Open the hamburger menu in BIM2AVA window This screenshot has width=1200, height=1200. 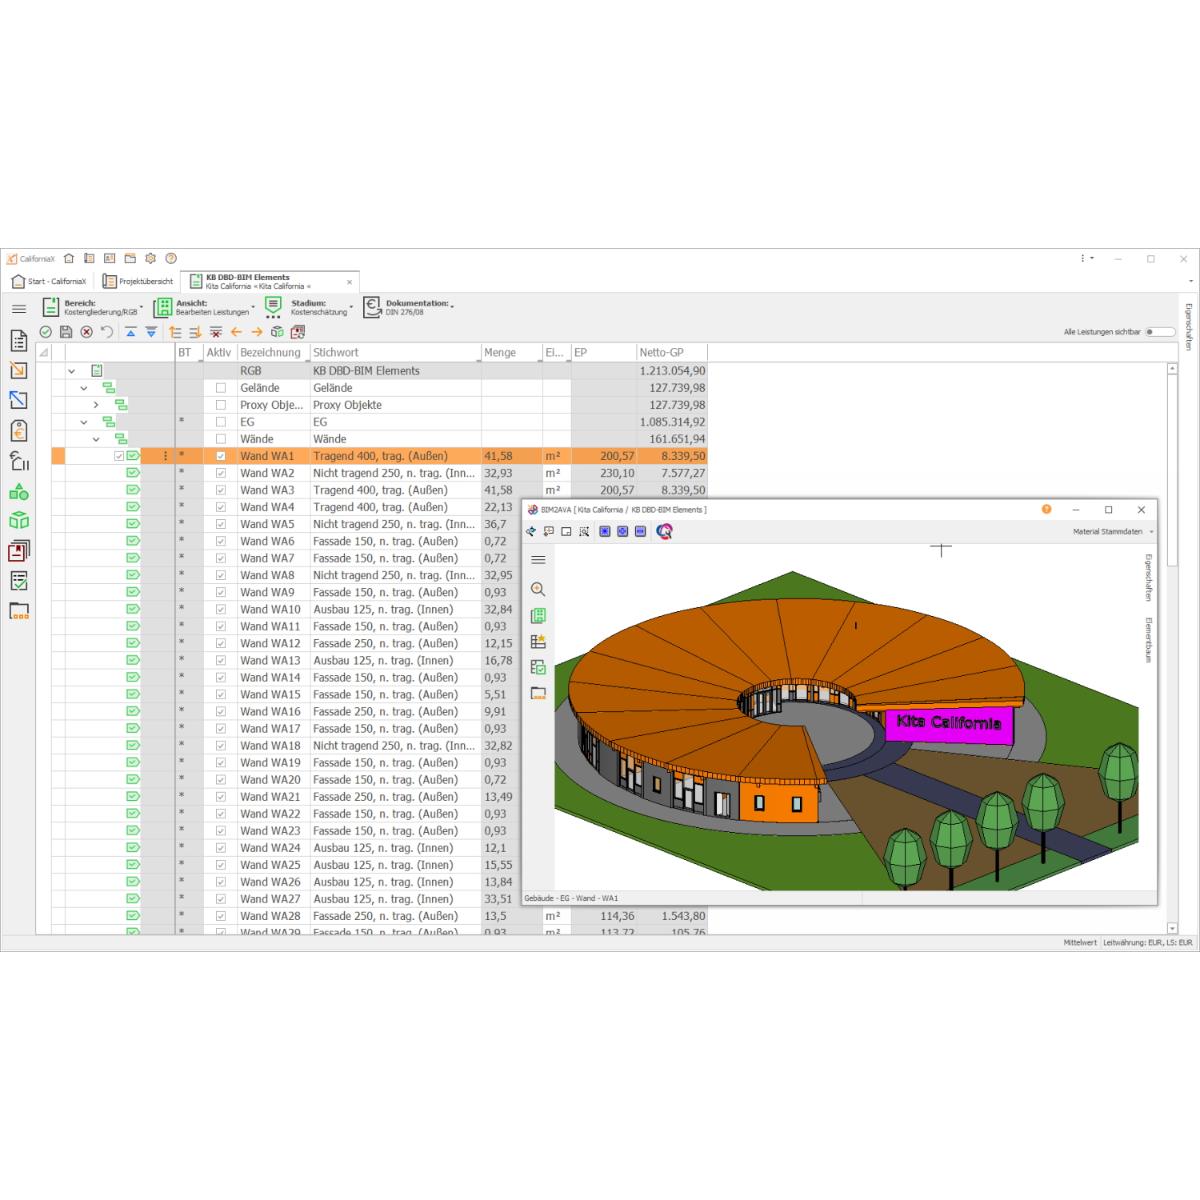[538, 560]
